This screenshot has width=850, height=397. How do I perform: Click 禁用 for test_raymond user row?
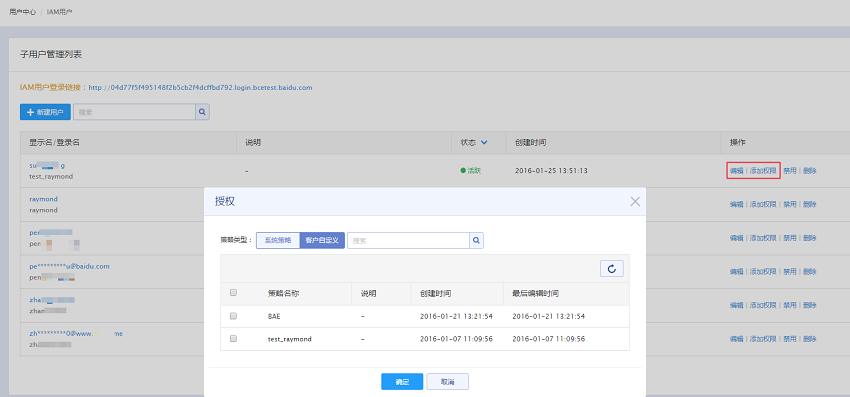pyautogui.click(x=790, y=171)
